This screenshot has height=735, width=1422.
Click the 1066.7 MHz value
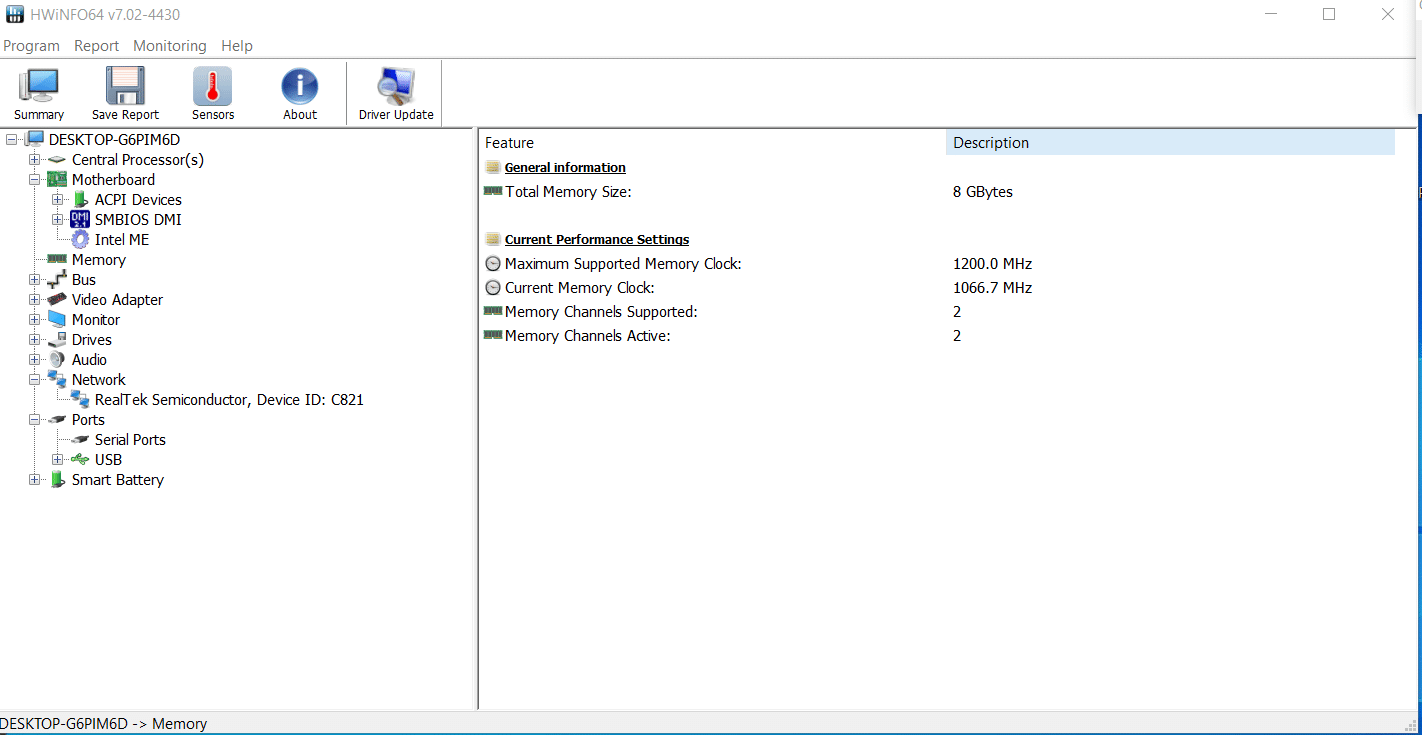click(x=992, y=288)
